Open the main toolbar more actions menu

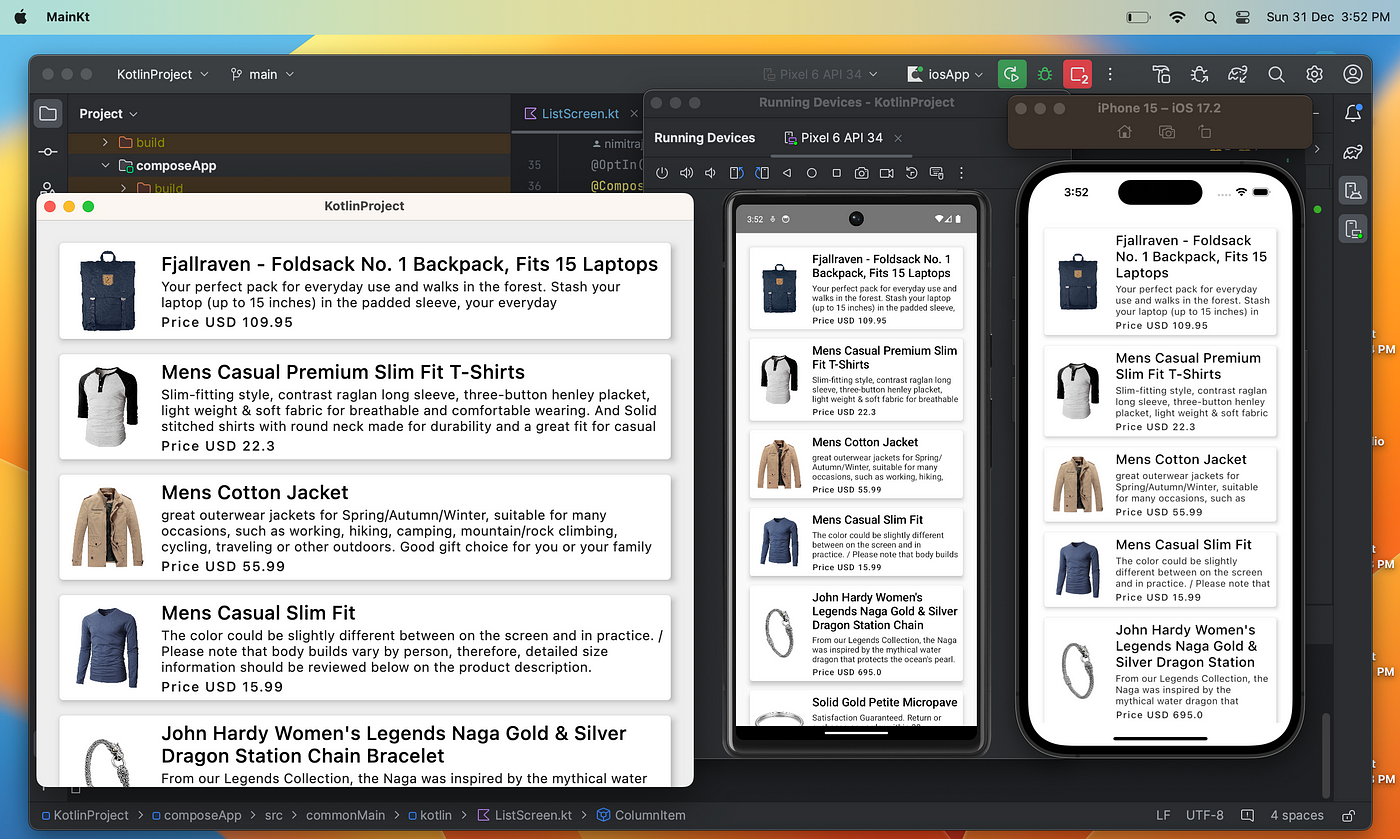tap(1110, 74)
